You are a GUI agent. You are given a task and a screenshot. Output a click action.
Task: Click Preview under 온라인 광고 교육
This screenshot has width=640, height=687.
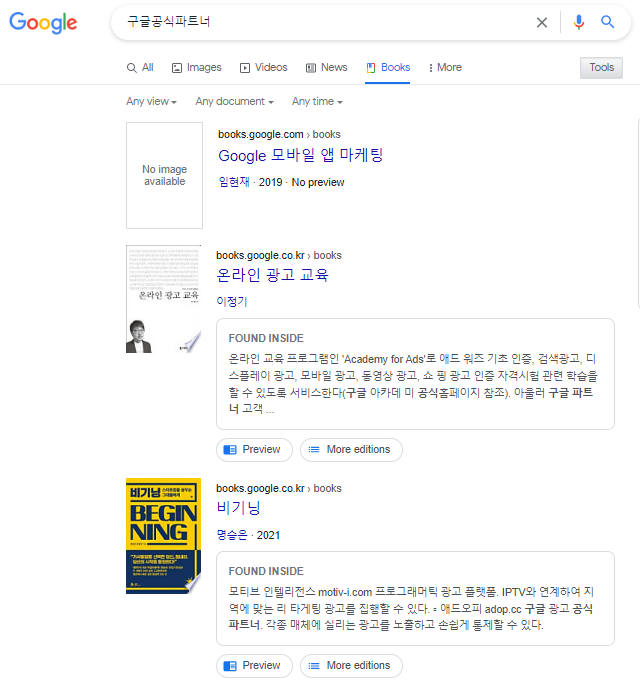coord(254,450)
